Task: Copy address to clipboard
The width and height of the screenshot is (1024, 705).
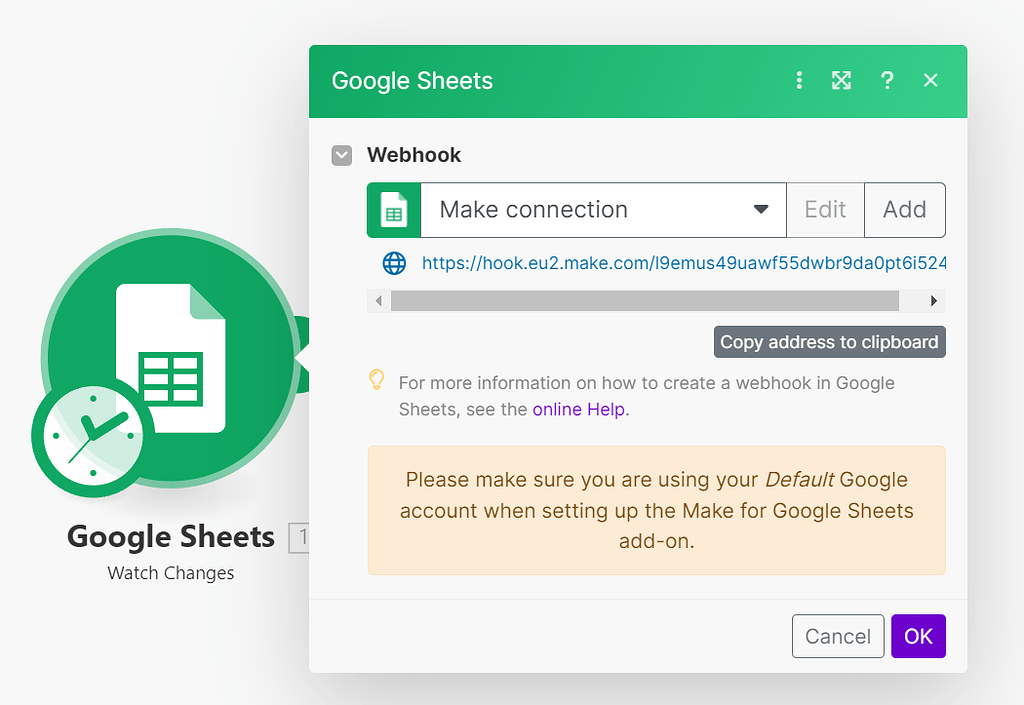Action: click(x=829, y=342)
